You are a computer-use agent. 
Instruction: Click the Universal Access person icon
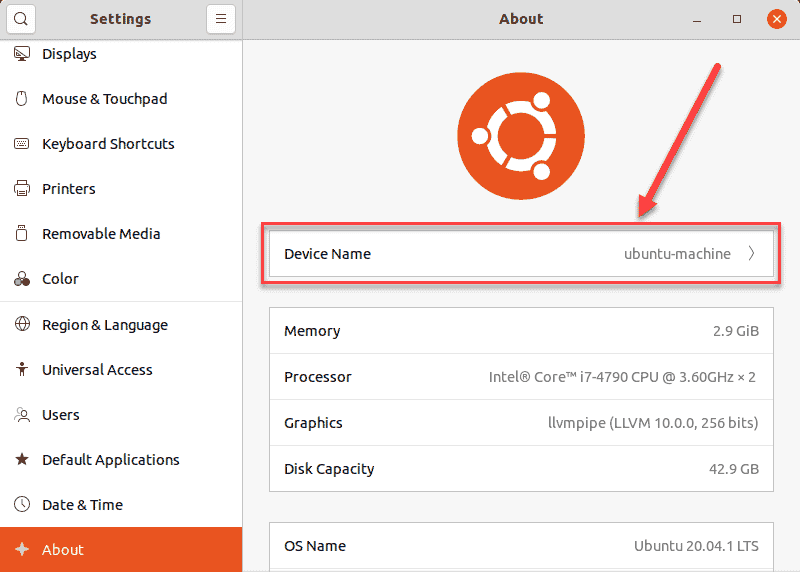22,368
